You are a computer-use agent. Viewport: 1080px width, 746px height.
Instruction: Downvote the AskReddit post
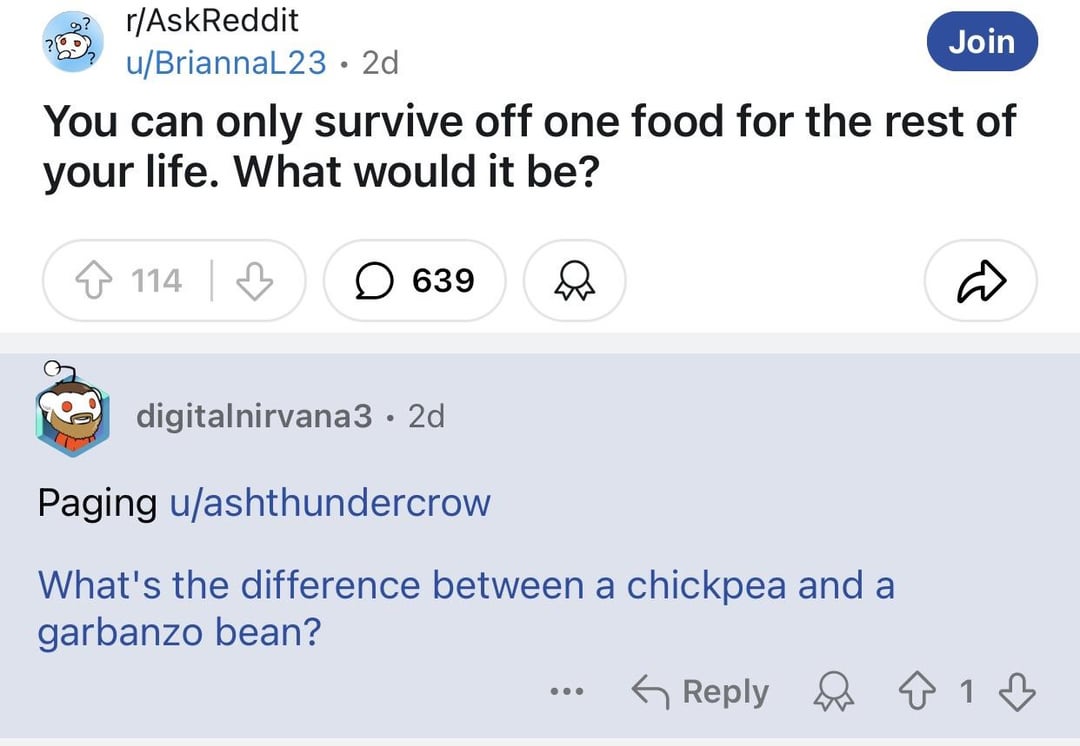(255, 281)
